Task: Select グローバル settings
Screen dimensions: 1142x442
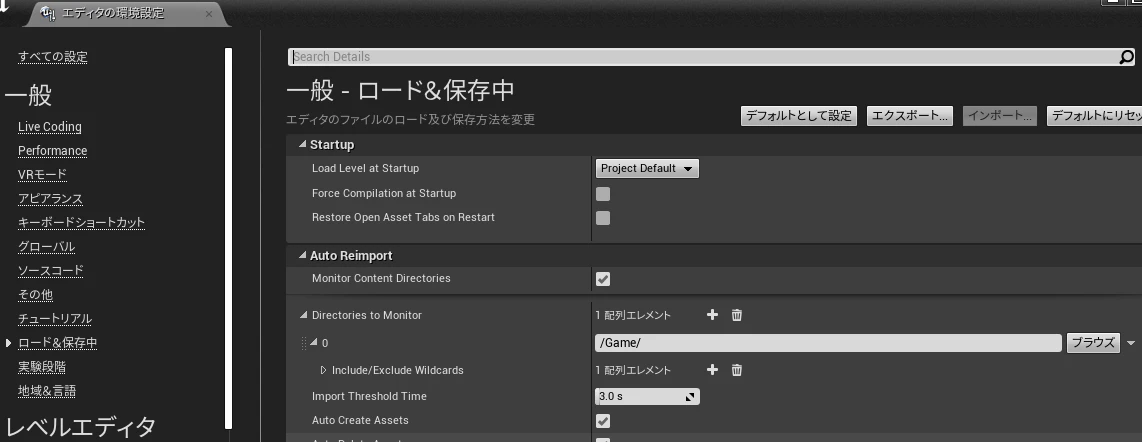Action: pos(47,247)
